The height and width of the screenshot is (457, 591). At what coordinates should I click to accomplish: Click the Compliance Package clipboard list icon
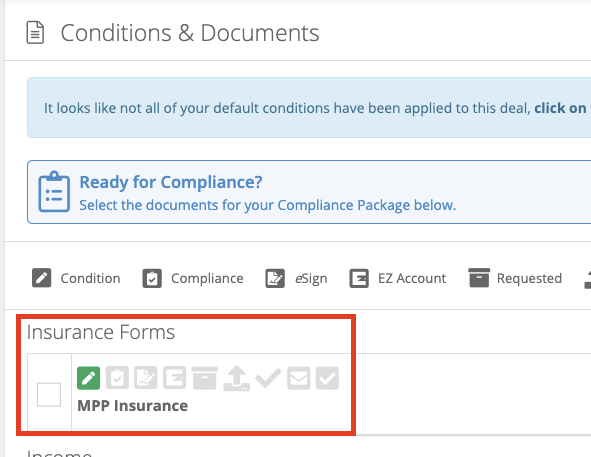pos(54,192)
